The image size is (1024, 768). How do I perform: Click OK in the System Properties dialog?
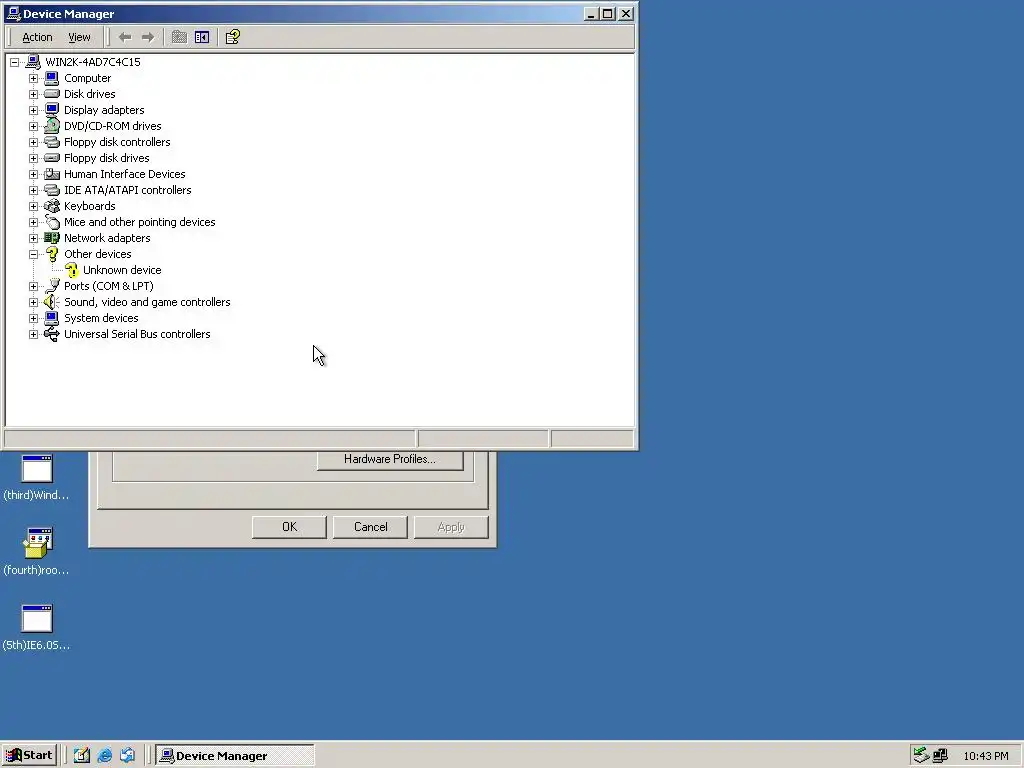pos(289,527)
